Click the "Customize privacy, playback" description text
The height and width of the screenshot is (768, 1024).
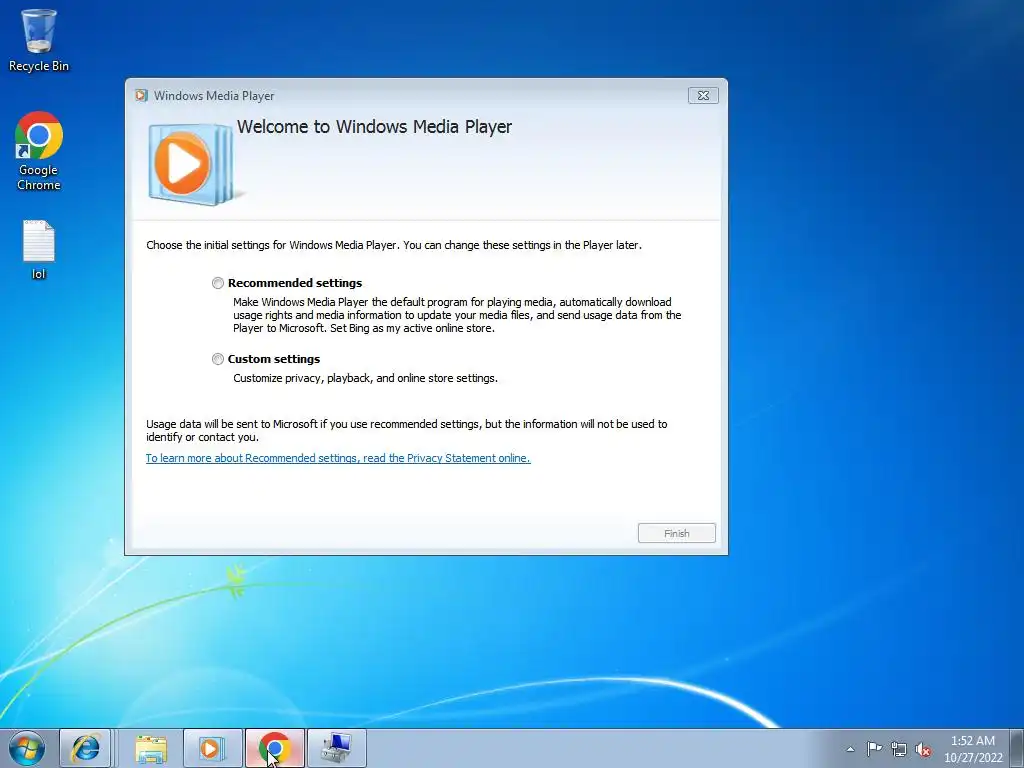(365, 378)
